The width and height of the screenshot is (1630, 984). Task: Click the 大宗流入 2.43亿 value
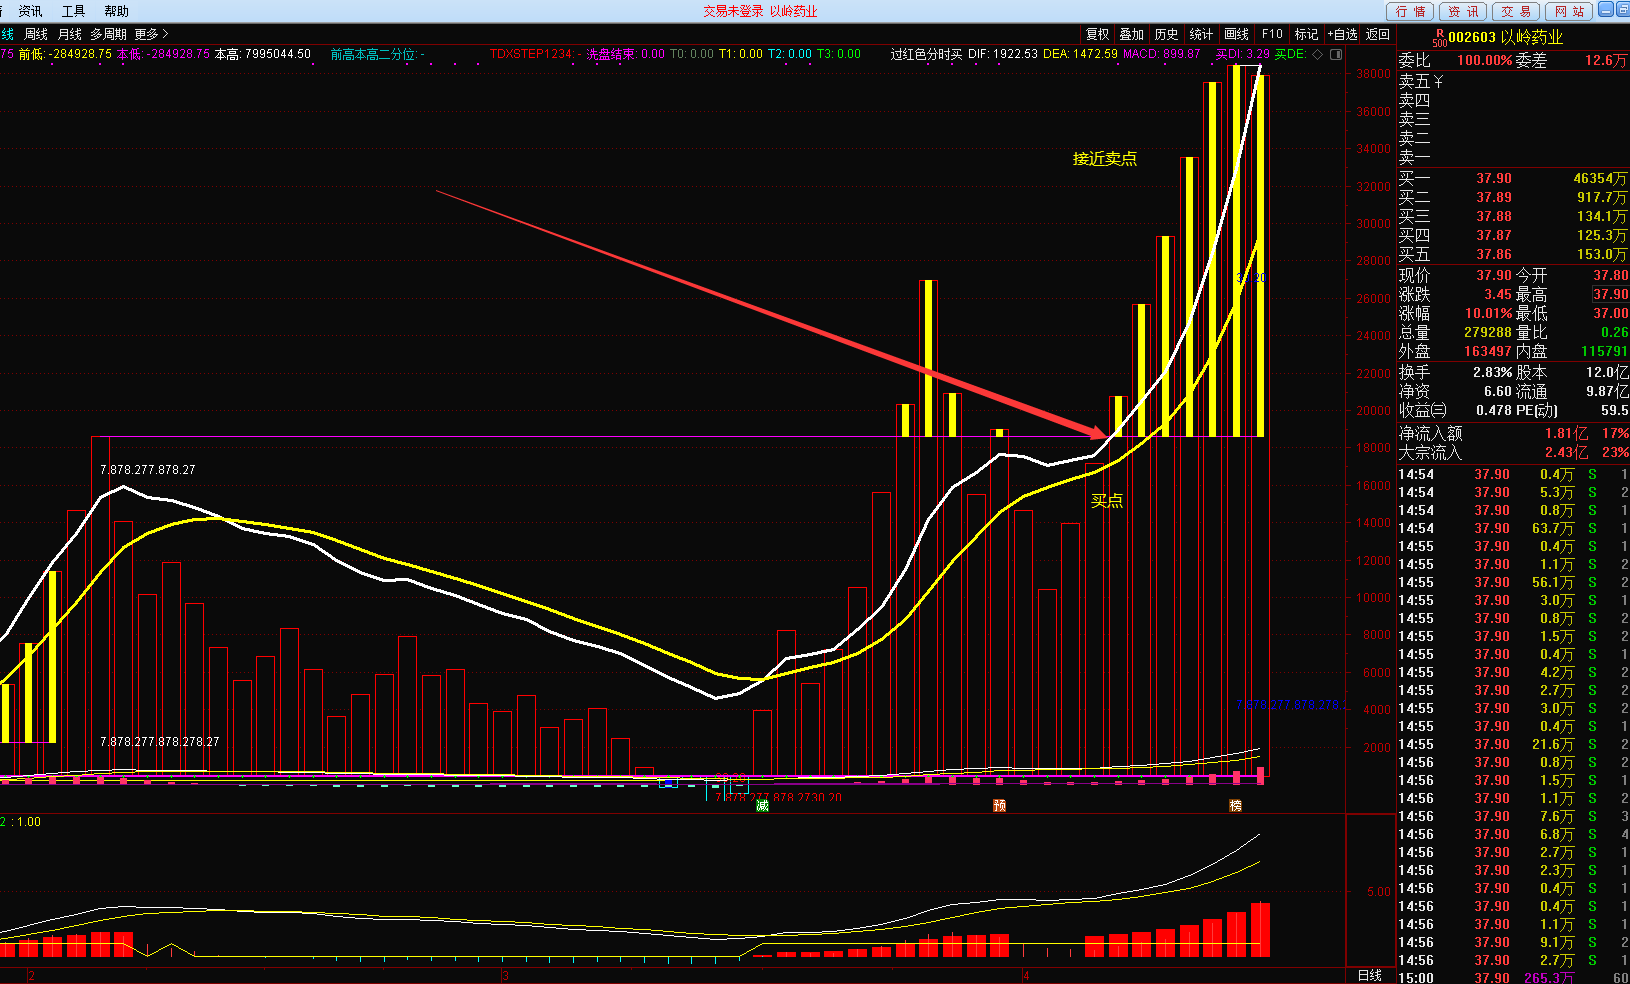(x=1566, y=452)
